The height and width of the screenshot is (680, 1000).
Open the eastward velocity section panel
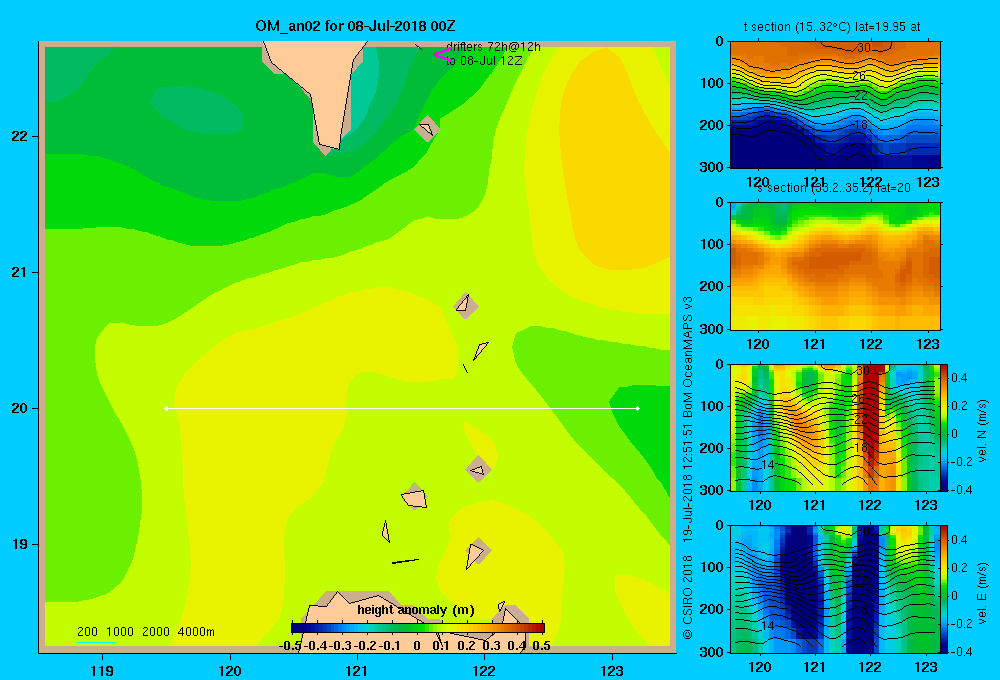click(x=835, y=589)
